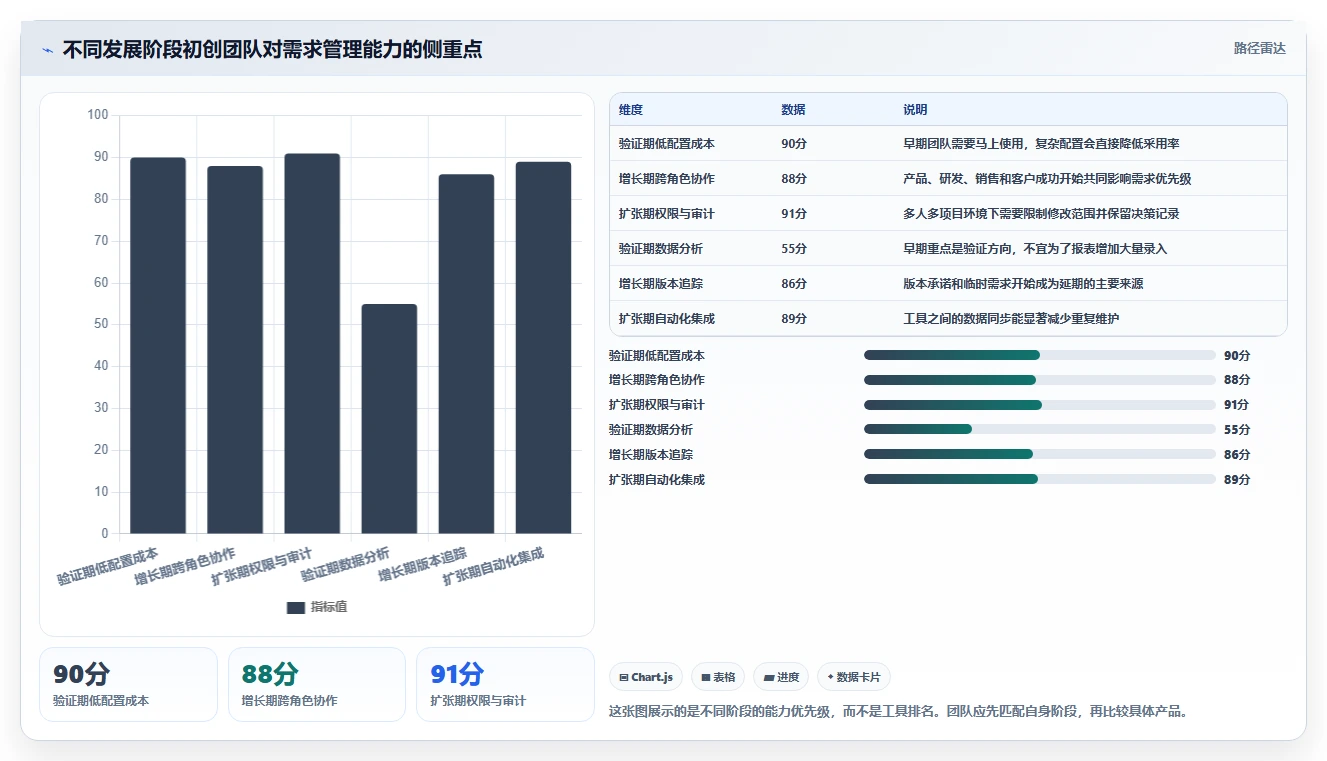Click description about 产品、研发、销售和客户成功

click(x=1047, y=179)
